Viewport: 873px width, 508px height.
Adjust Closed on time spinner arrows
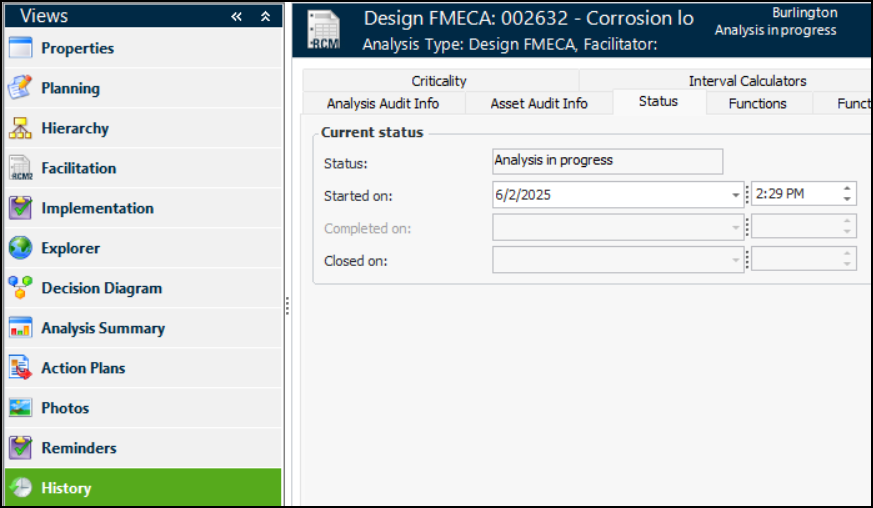click(x=847, y=259)
